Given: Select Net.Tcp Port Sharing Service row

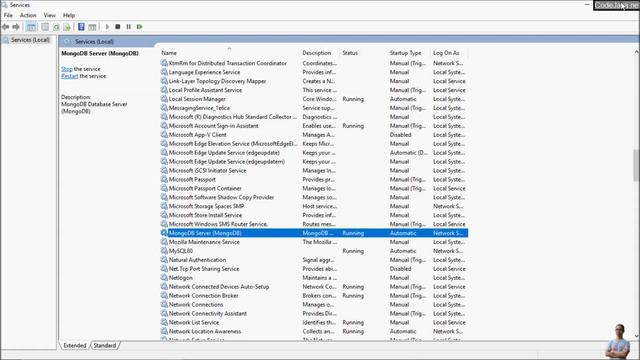Looking at the screenshot, I should point(314,269).
